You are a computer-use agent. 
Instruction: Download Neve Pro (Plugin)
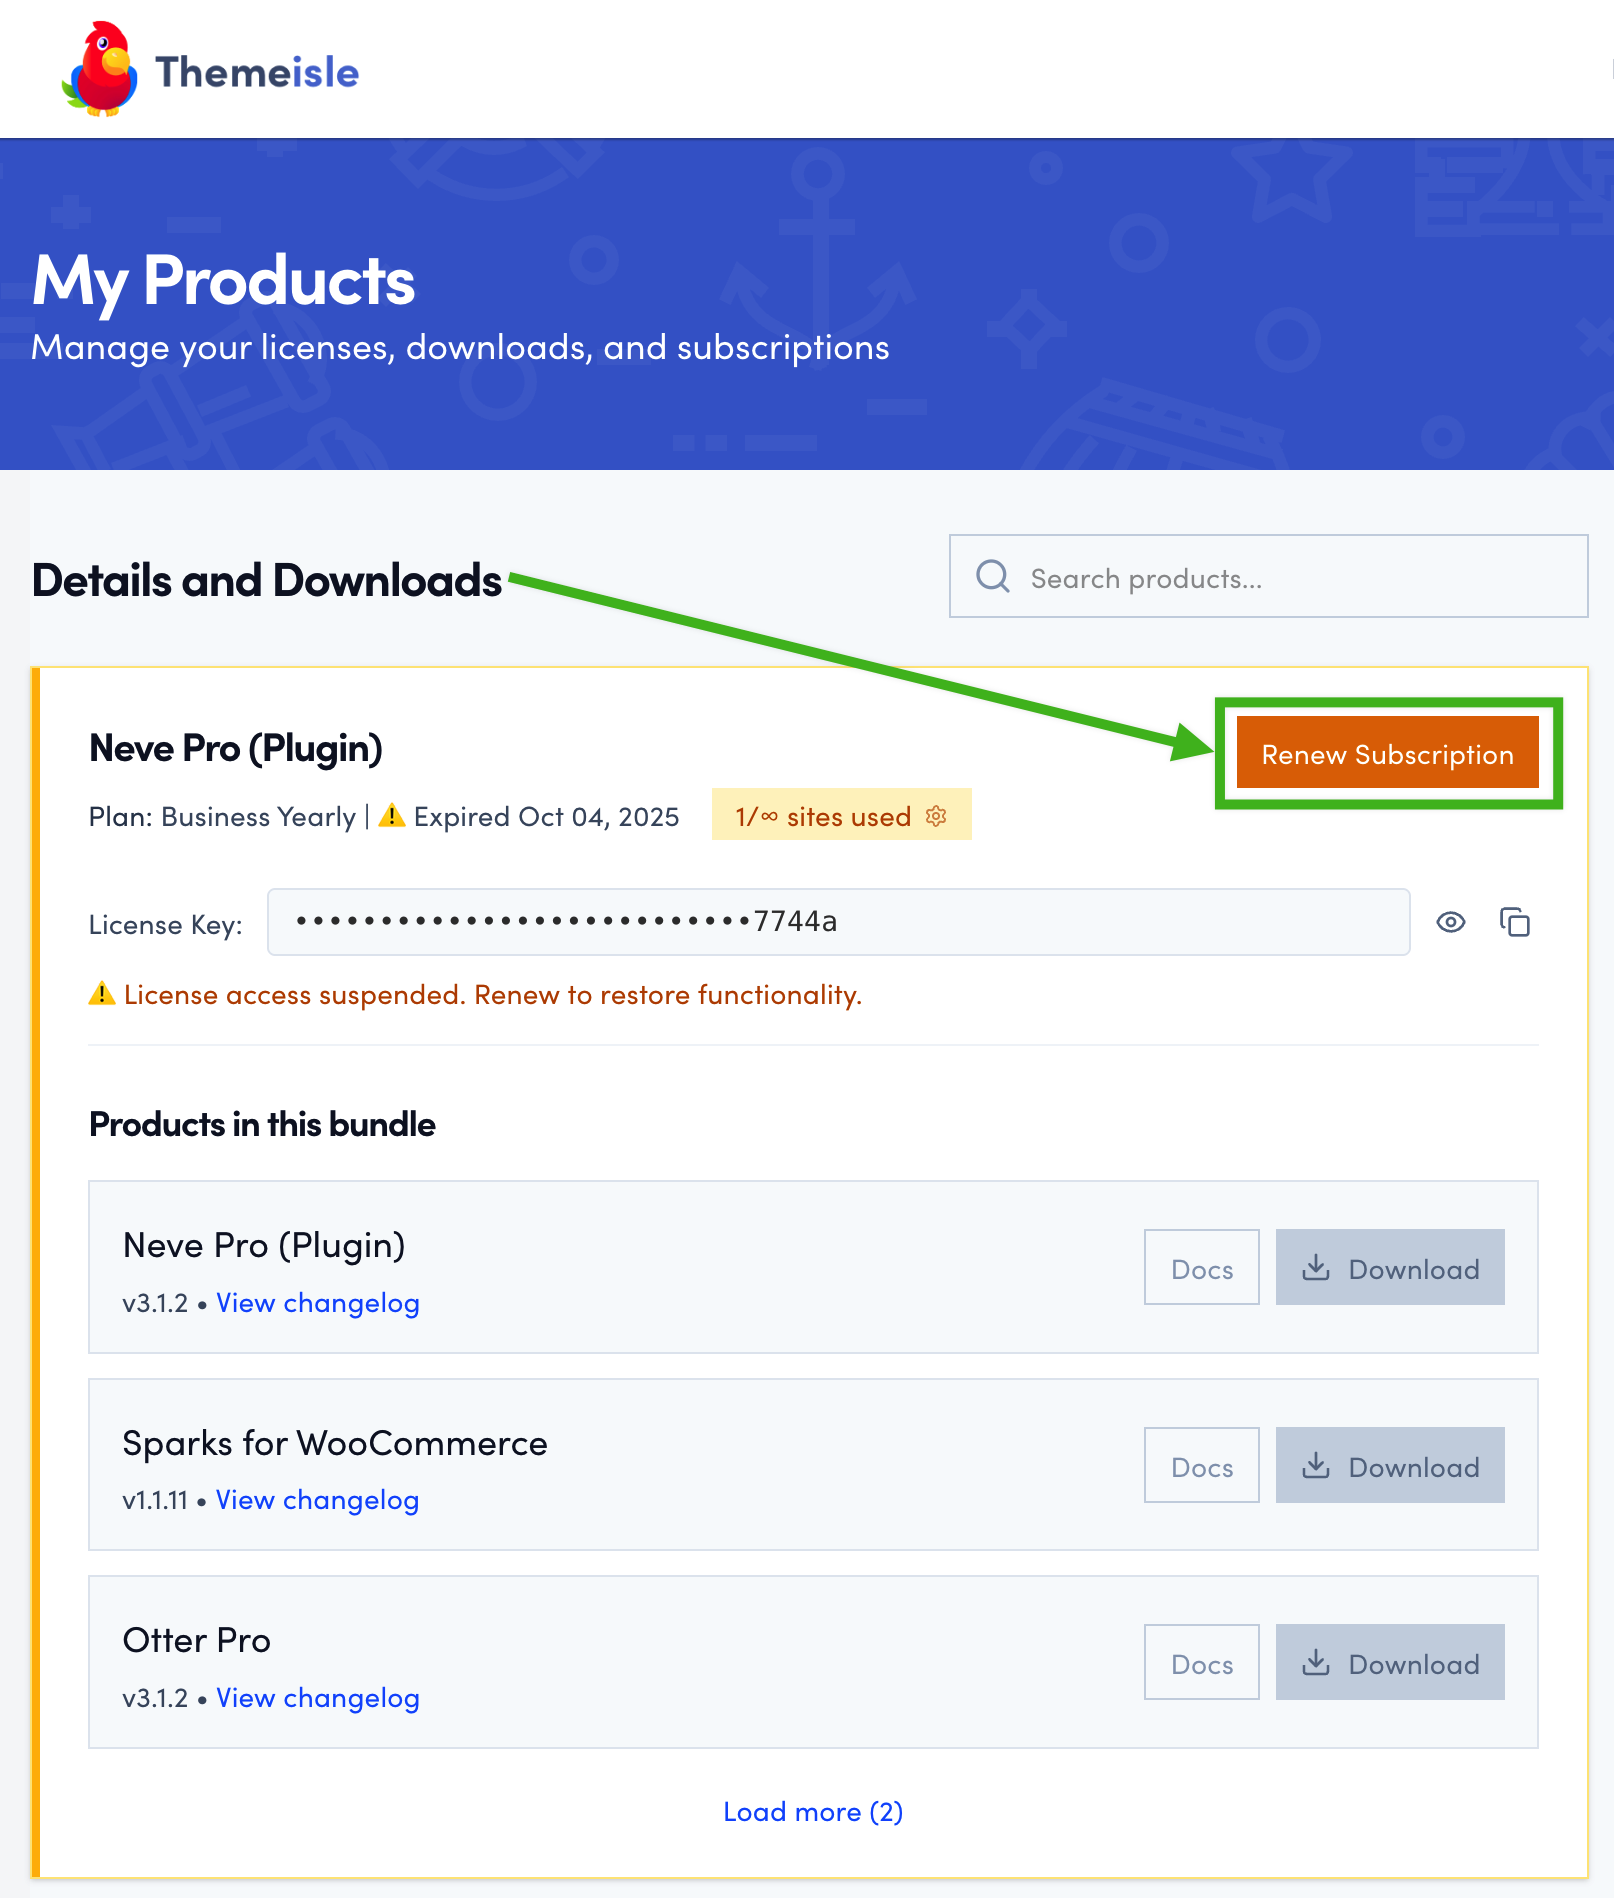(1390, 1268)
